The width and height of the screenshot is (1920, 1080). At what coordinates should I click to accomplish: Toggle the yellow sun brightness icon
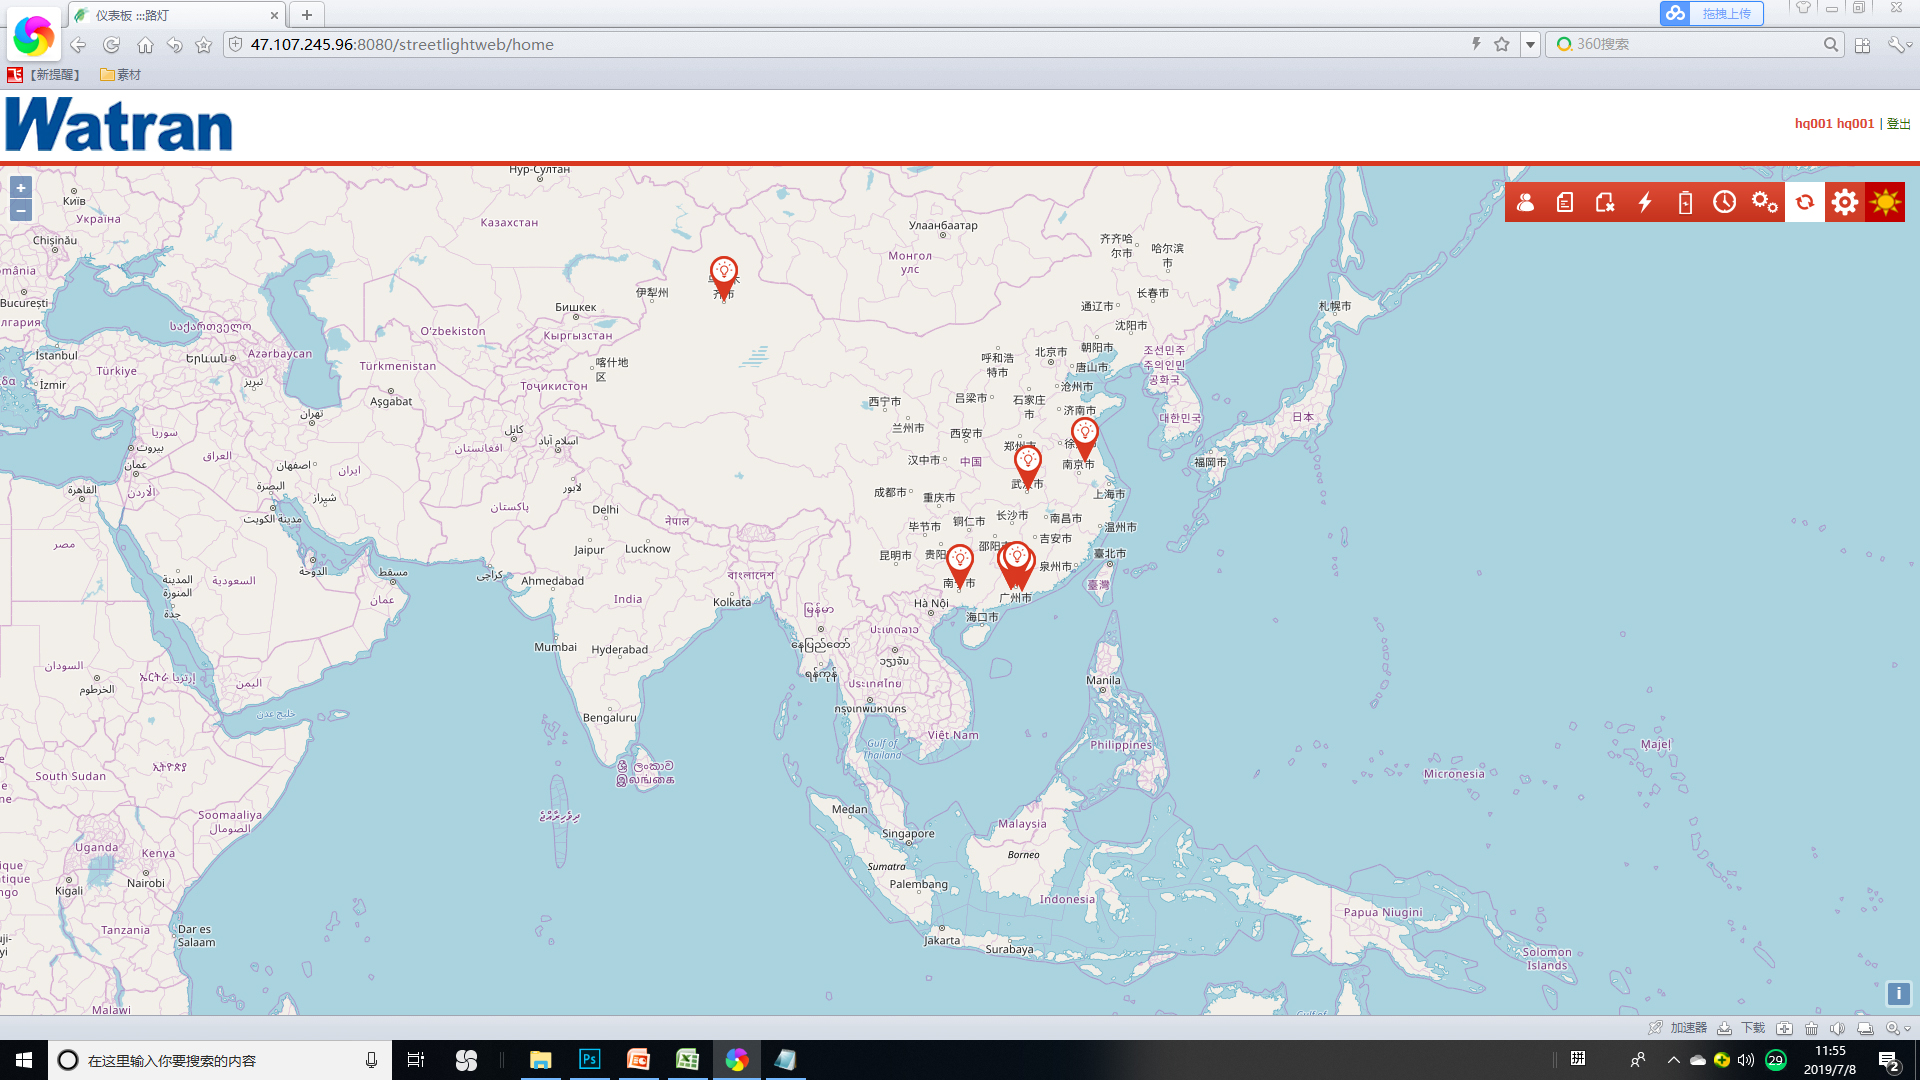[1885, 202]
